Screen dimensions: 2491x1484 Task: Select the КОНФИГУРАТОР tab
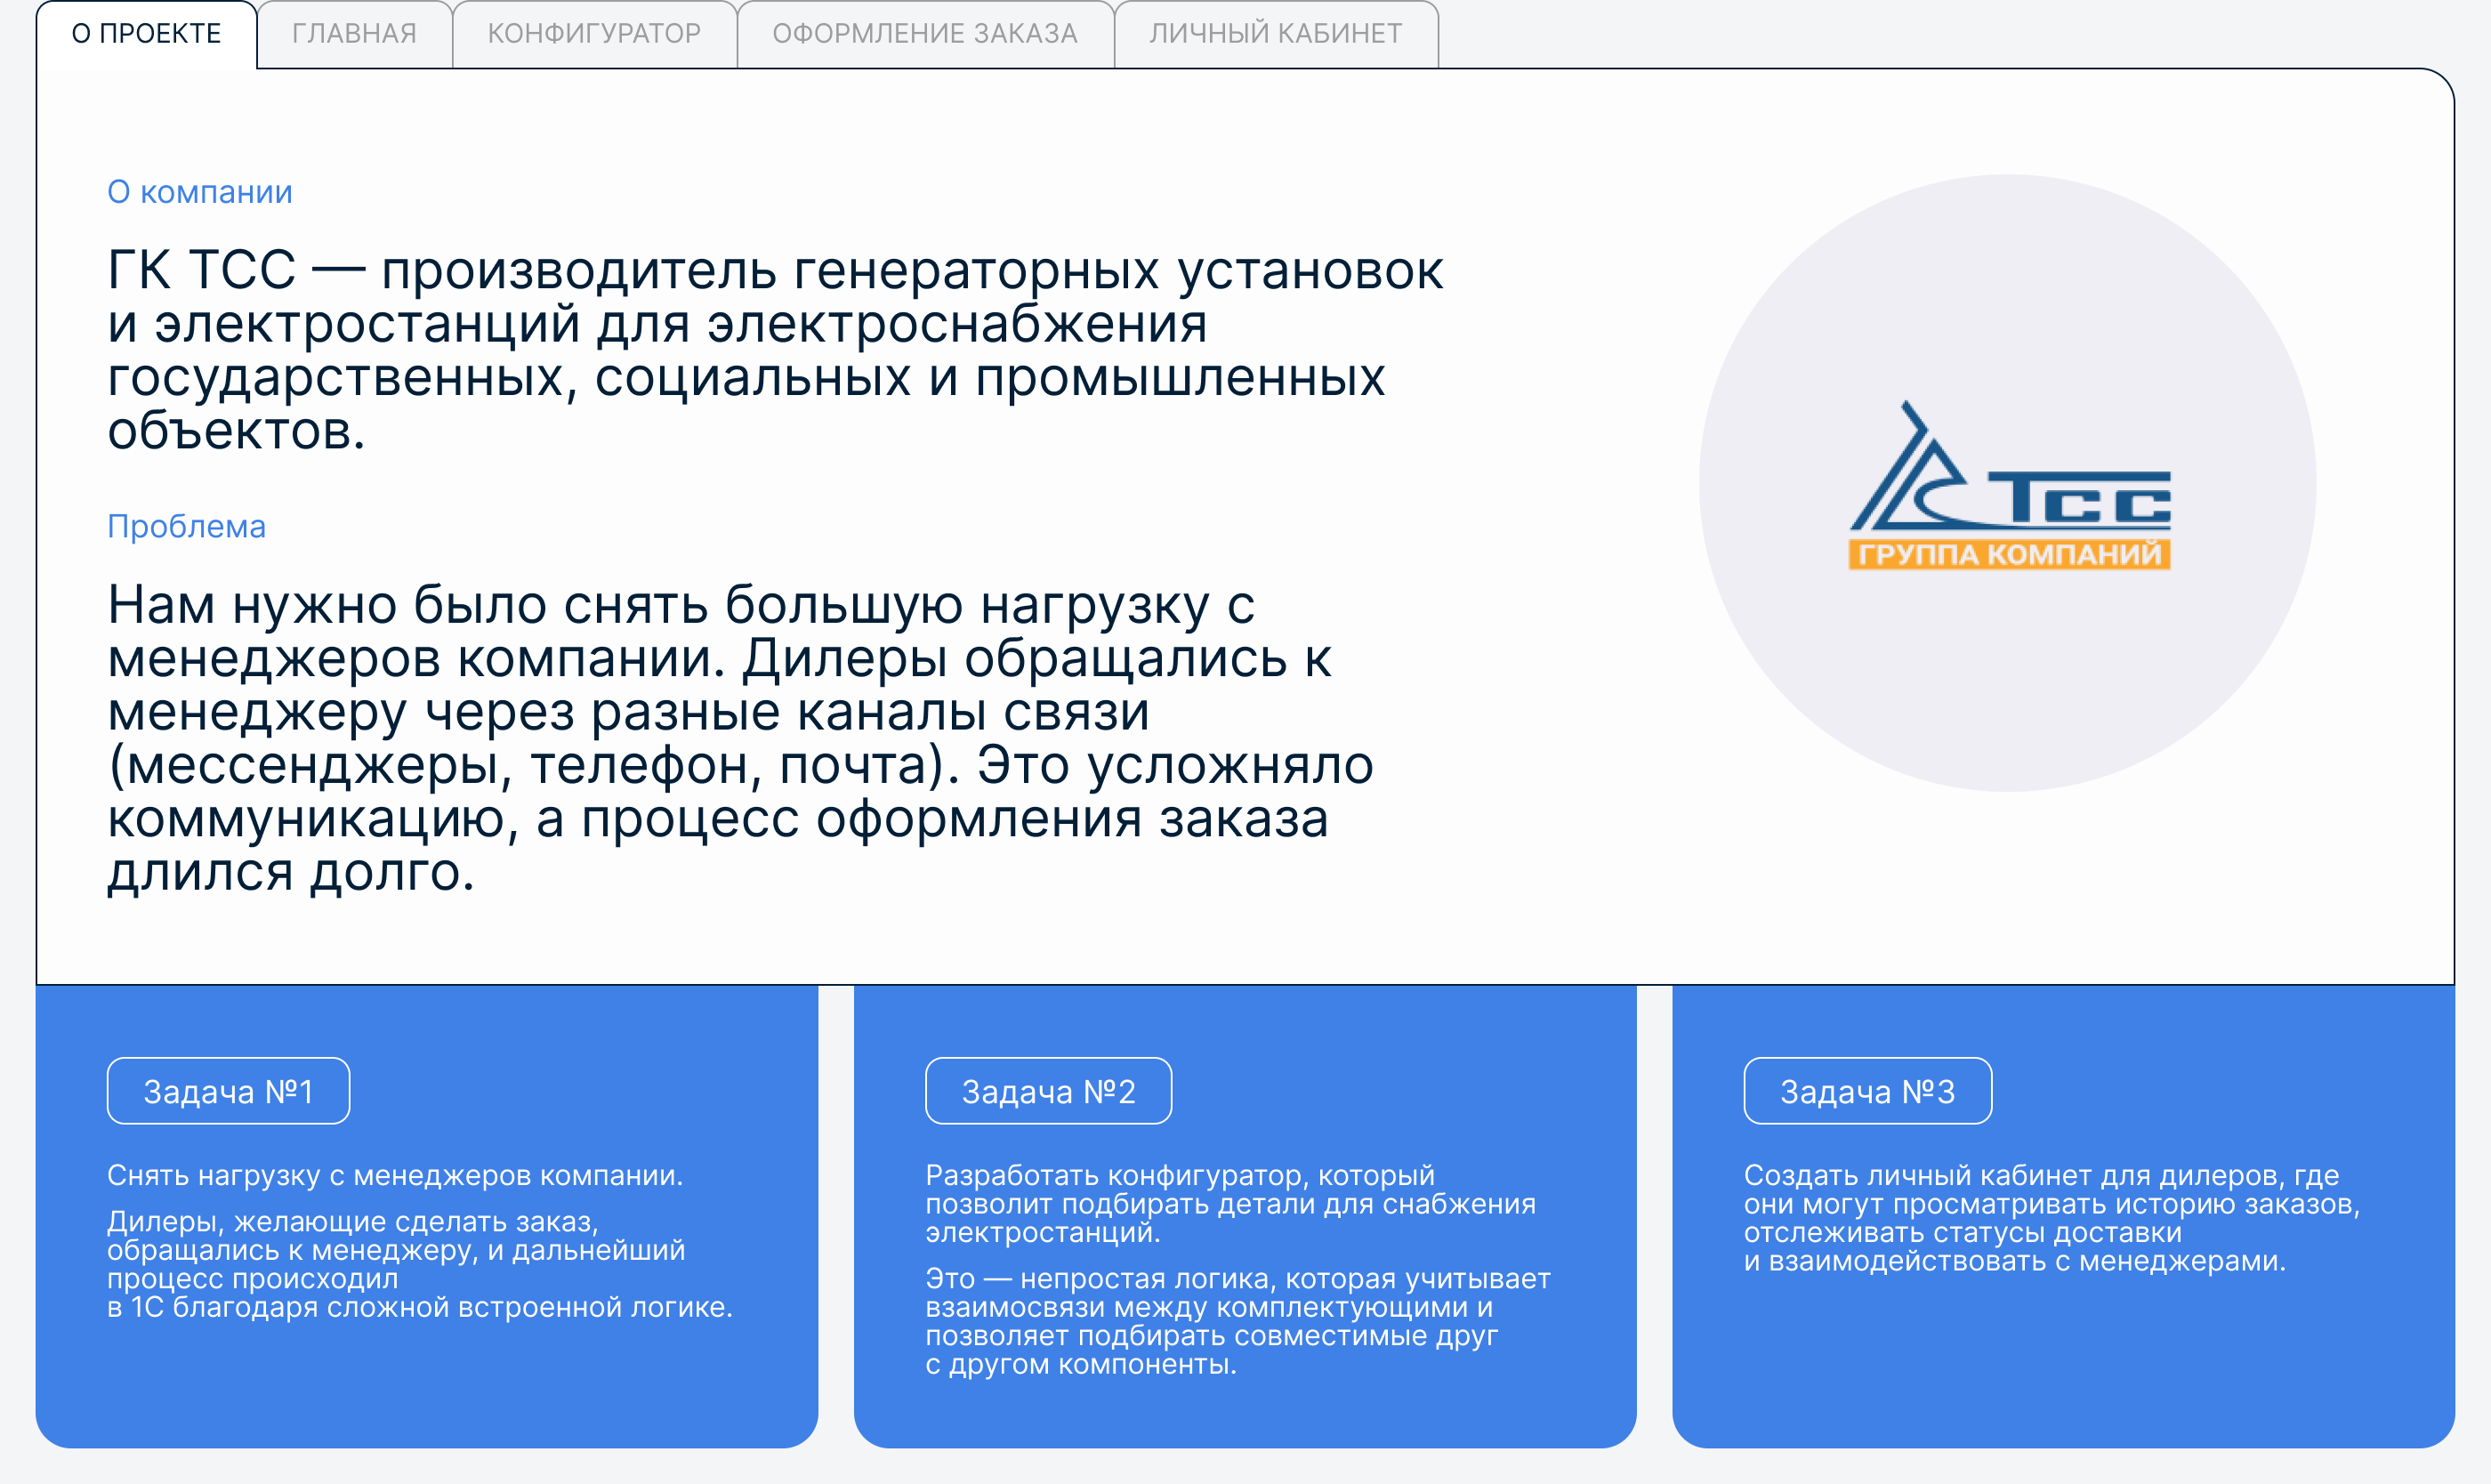click(x=594, y=34)
